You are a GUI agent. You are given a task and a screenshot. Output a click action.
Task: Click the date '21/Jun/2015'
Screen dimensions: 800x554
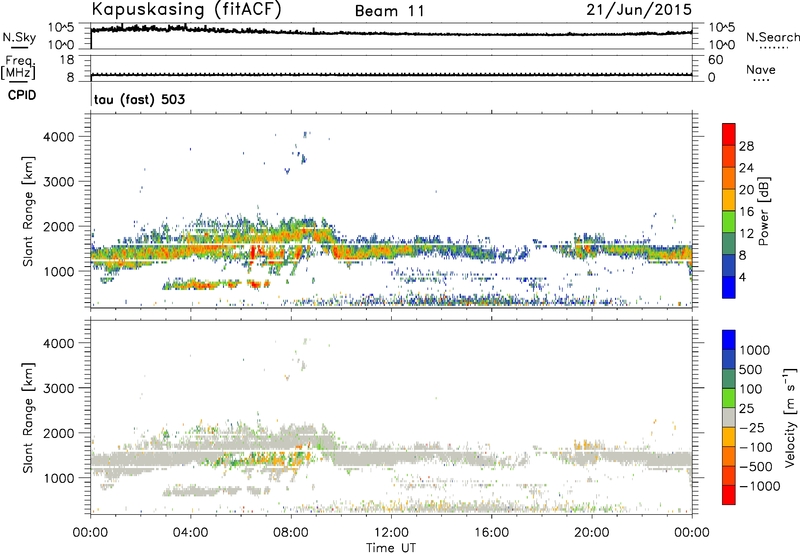point(639,10)
